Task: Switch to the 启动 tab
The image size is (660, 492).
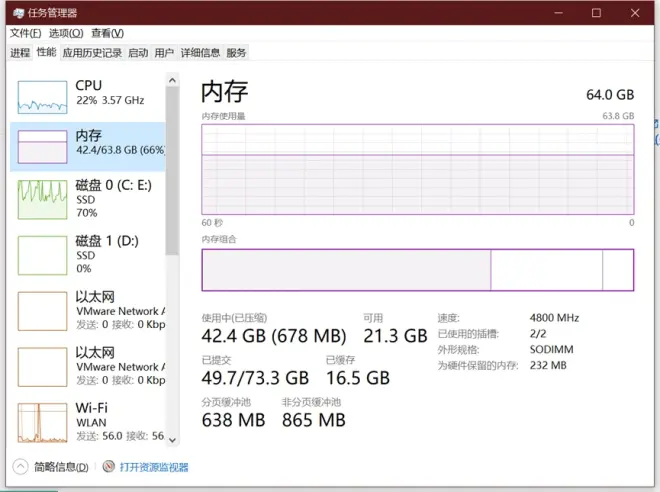Action: pyautogui.click(x=138, y=53)
